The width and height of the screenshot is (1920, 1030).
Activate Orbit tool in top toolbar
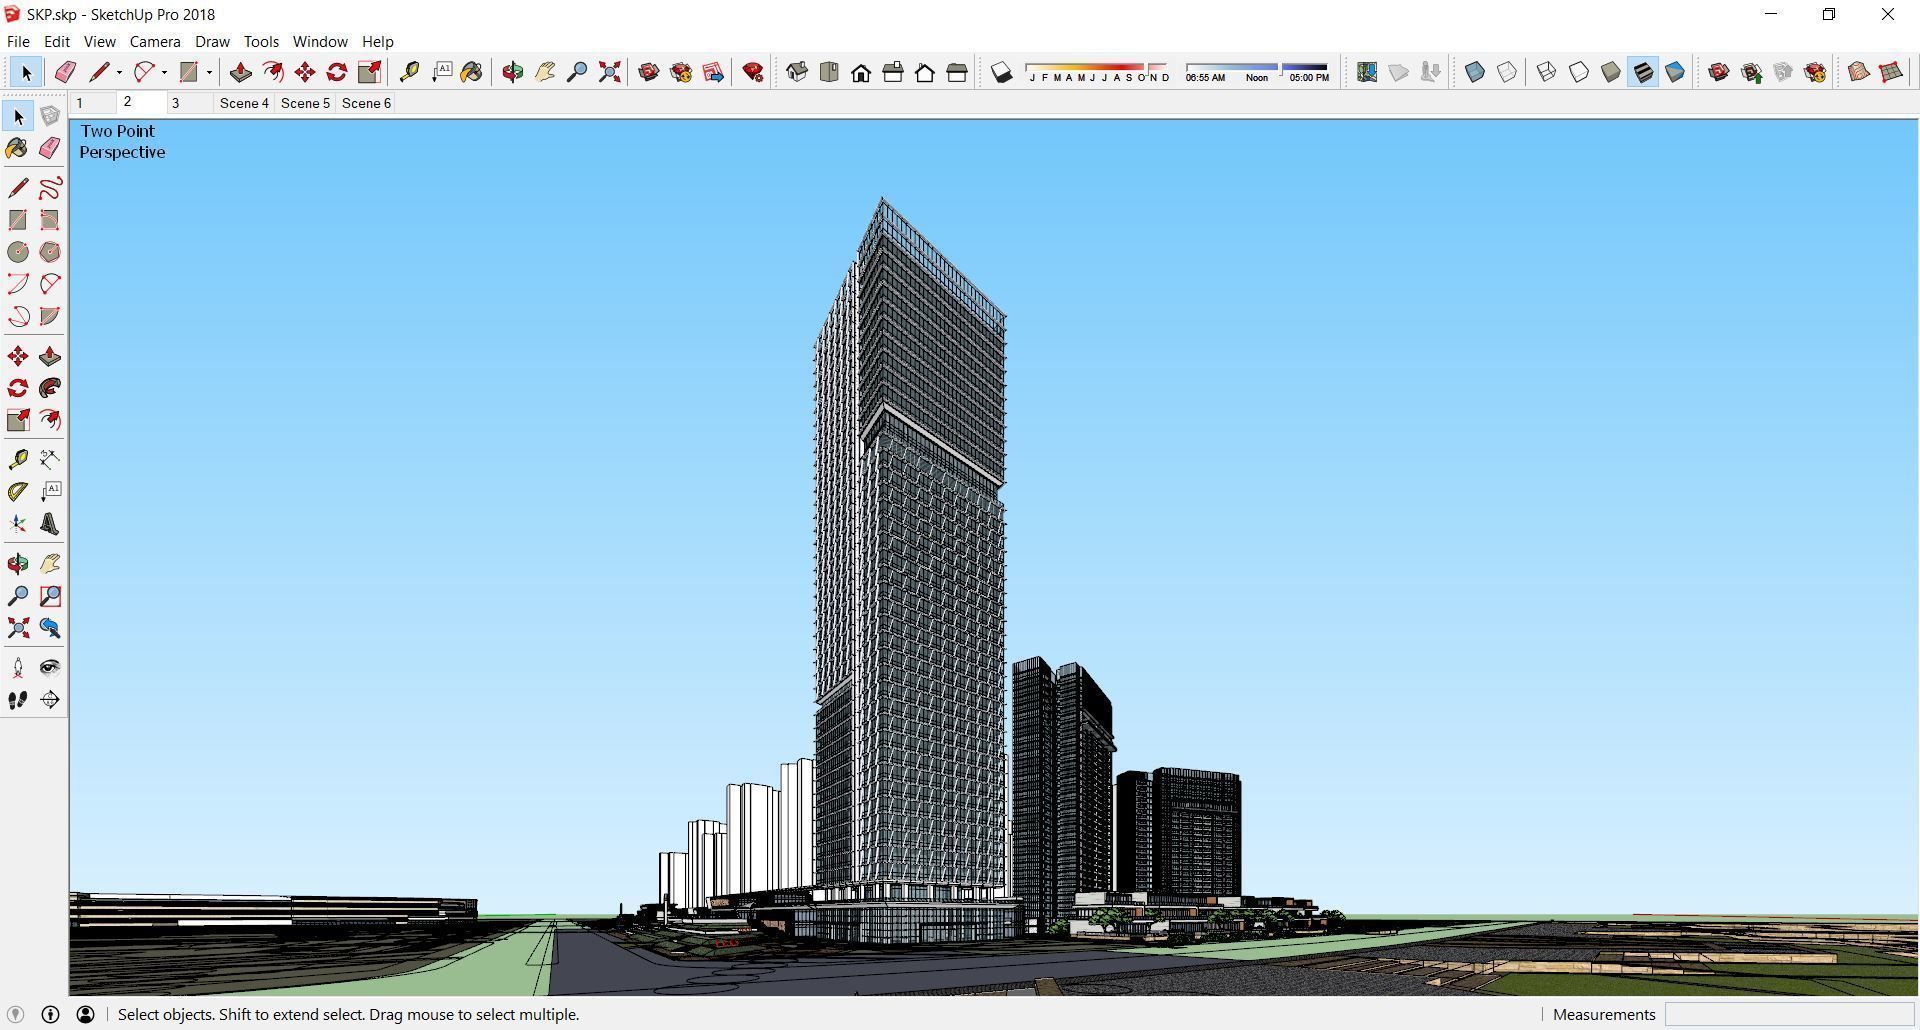click(513, 72)
